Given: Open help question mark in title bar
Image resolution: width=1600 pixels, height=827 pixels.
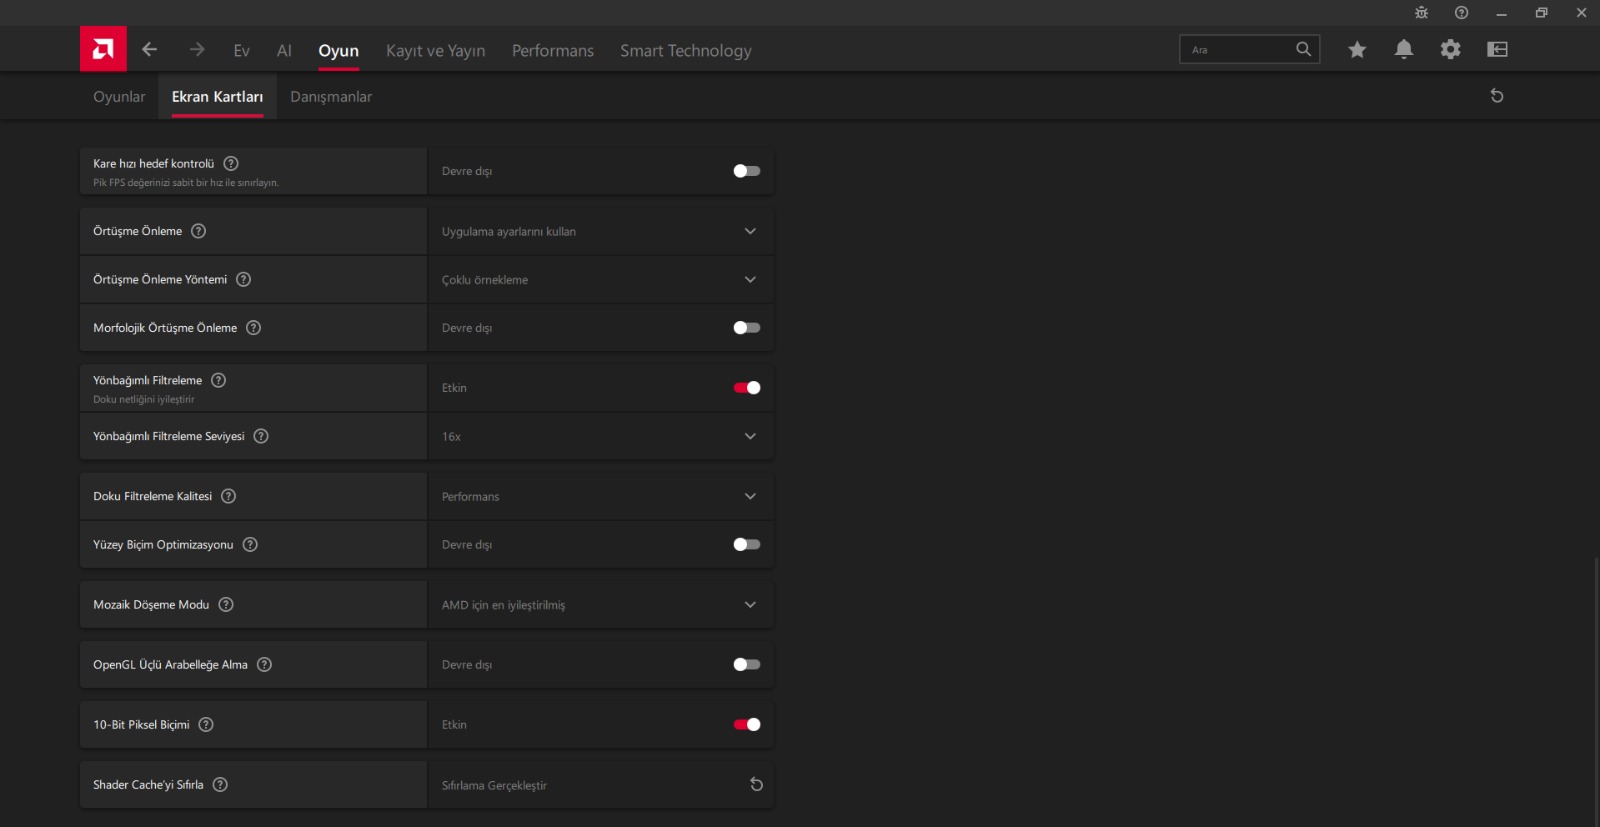Looking at the screenshot, I should [x=1461, y=13].
